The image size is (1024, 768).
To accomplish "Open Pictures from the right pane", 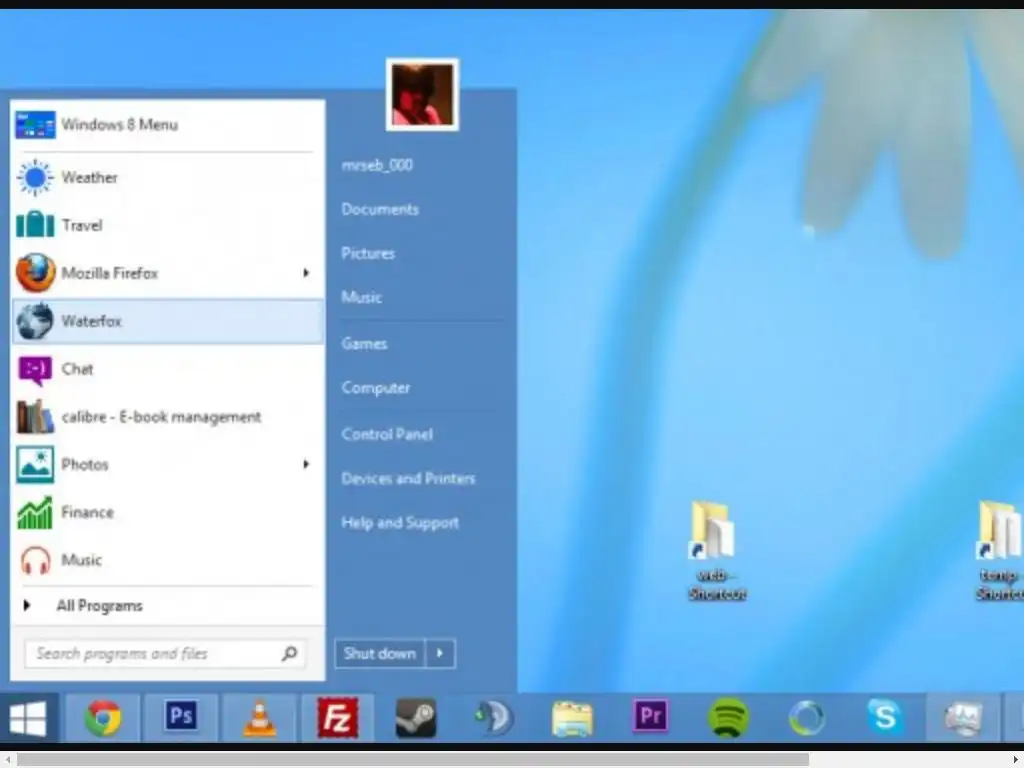I will click(368, 253).
